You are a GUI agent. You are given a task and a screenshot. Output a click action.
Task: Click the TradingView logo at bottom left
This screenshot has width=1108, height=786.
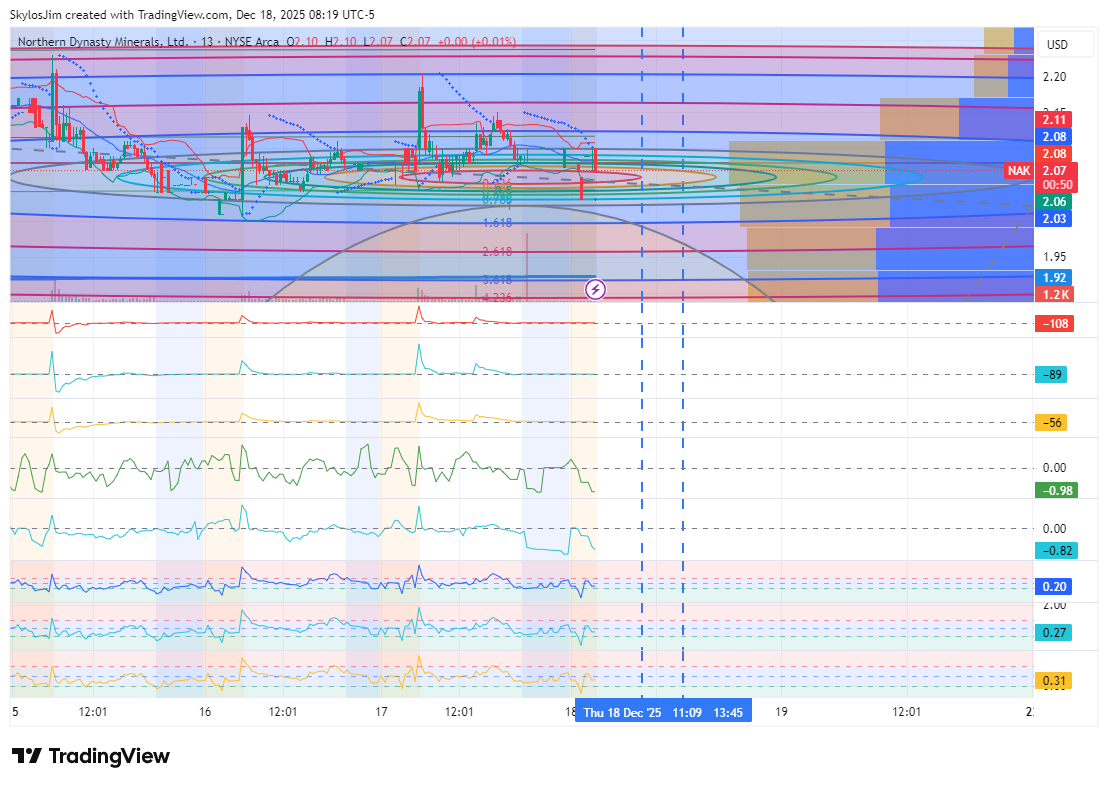90,756
